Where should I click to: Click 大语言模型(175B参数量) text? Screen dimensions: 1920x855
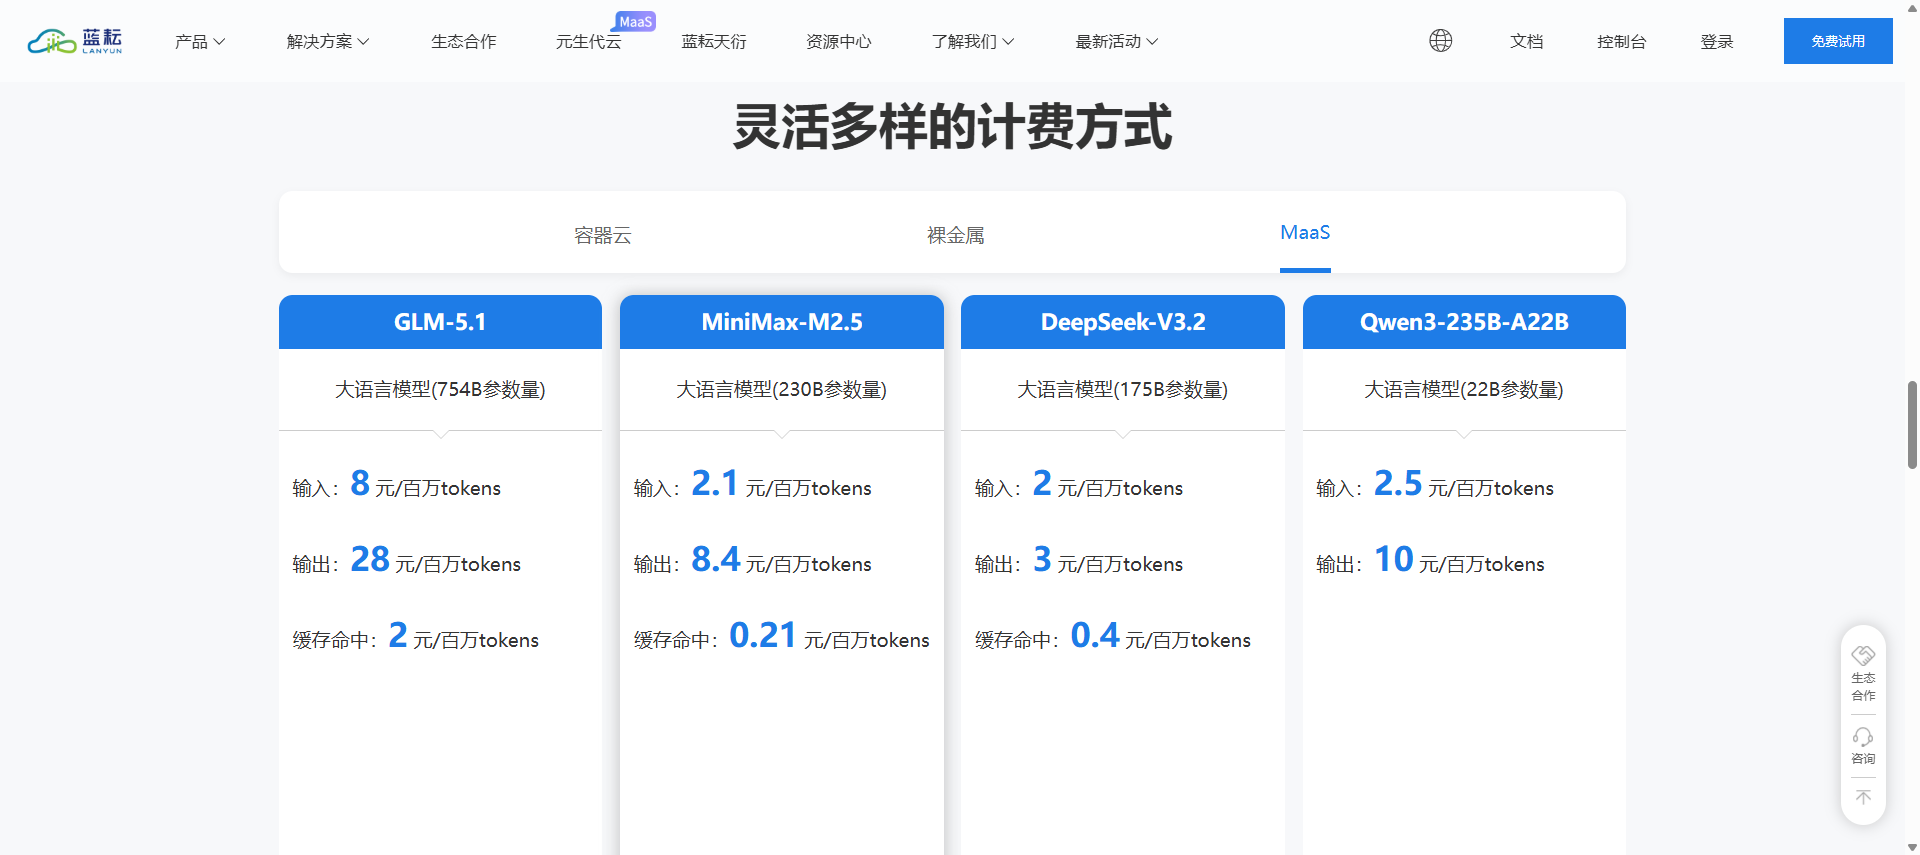(x=1123, y=389)
